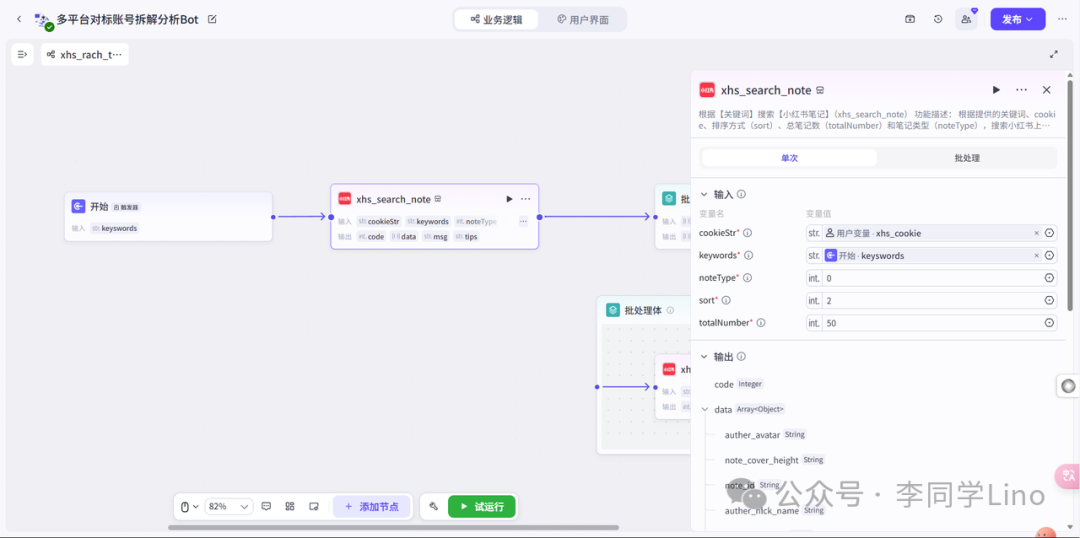
Task: Click the sort value field showing 2
Action: point(931,300)
